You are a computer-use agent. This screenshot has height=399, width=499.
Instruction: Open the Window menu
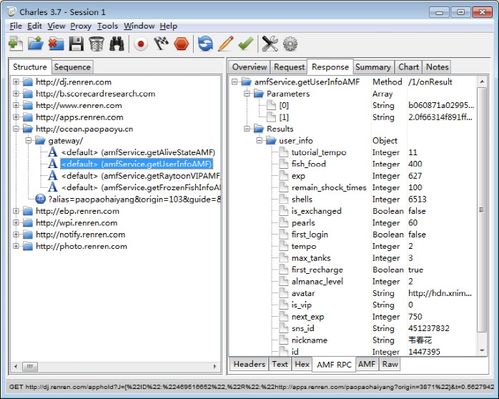point(139,26)
